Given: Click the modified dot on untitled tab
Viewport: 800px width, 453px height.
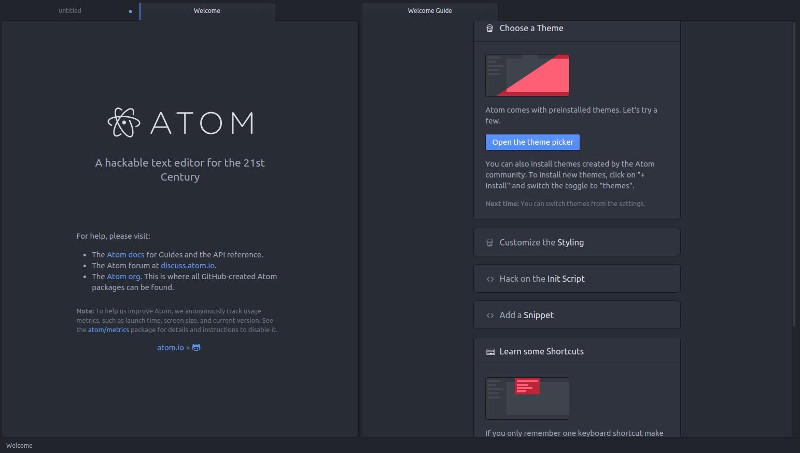Looking at the screenshot, I should pos(131,11).
